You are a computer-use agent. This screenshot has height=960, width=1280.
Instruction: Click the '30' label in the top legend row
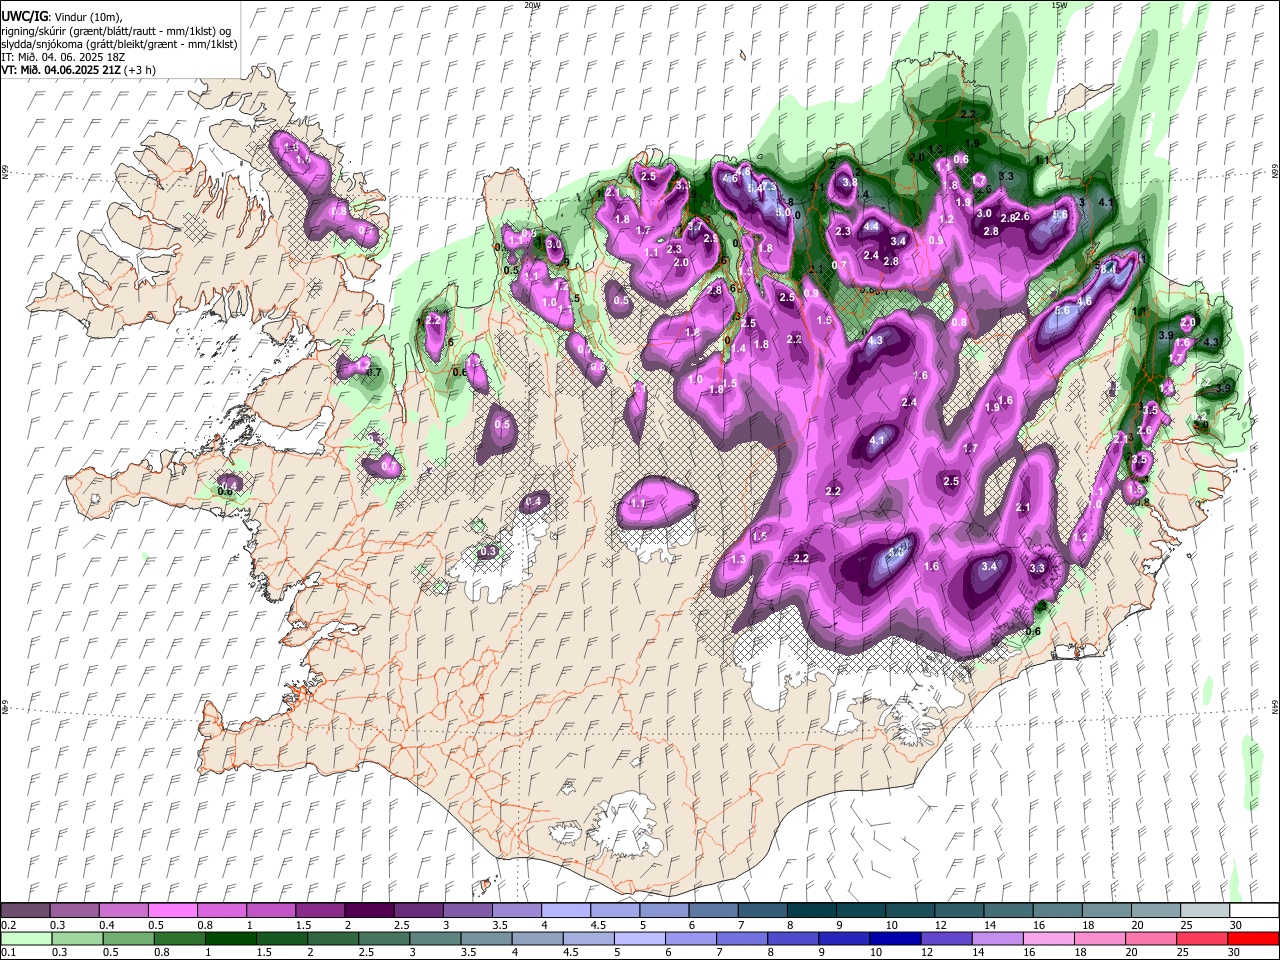[1236, 925]
